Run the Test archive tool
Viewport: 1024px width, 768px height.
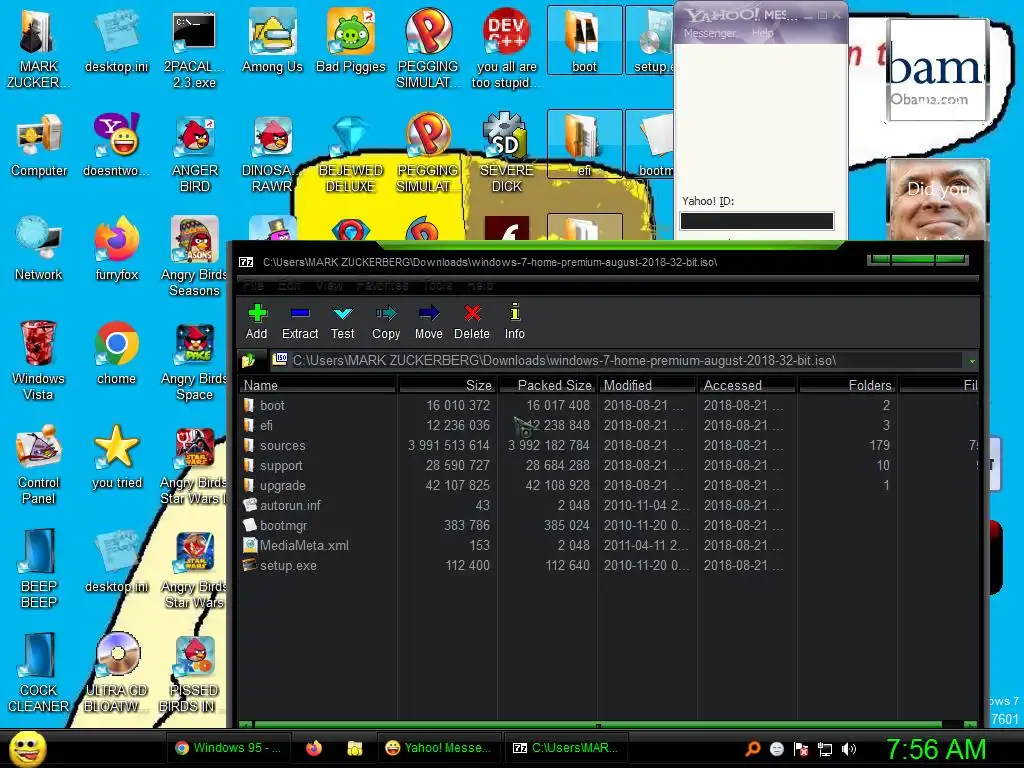tap(342, 313)
